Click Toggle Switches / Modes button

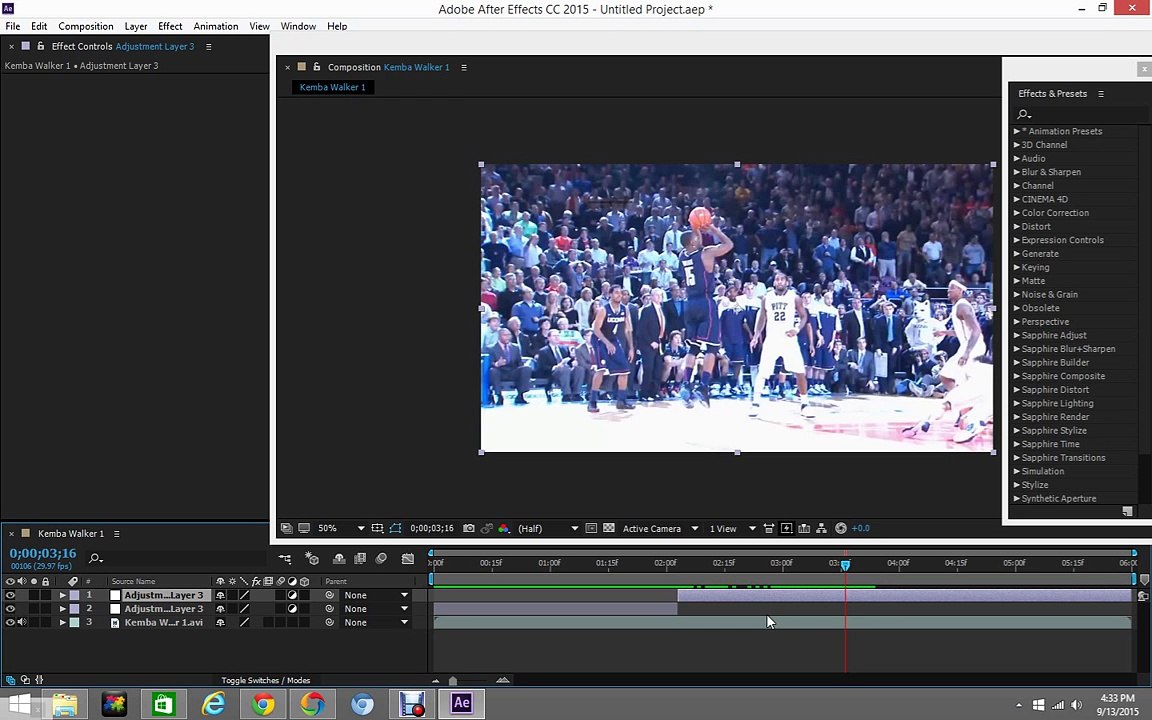pyautogui.click(x=266, y=680)
